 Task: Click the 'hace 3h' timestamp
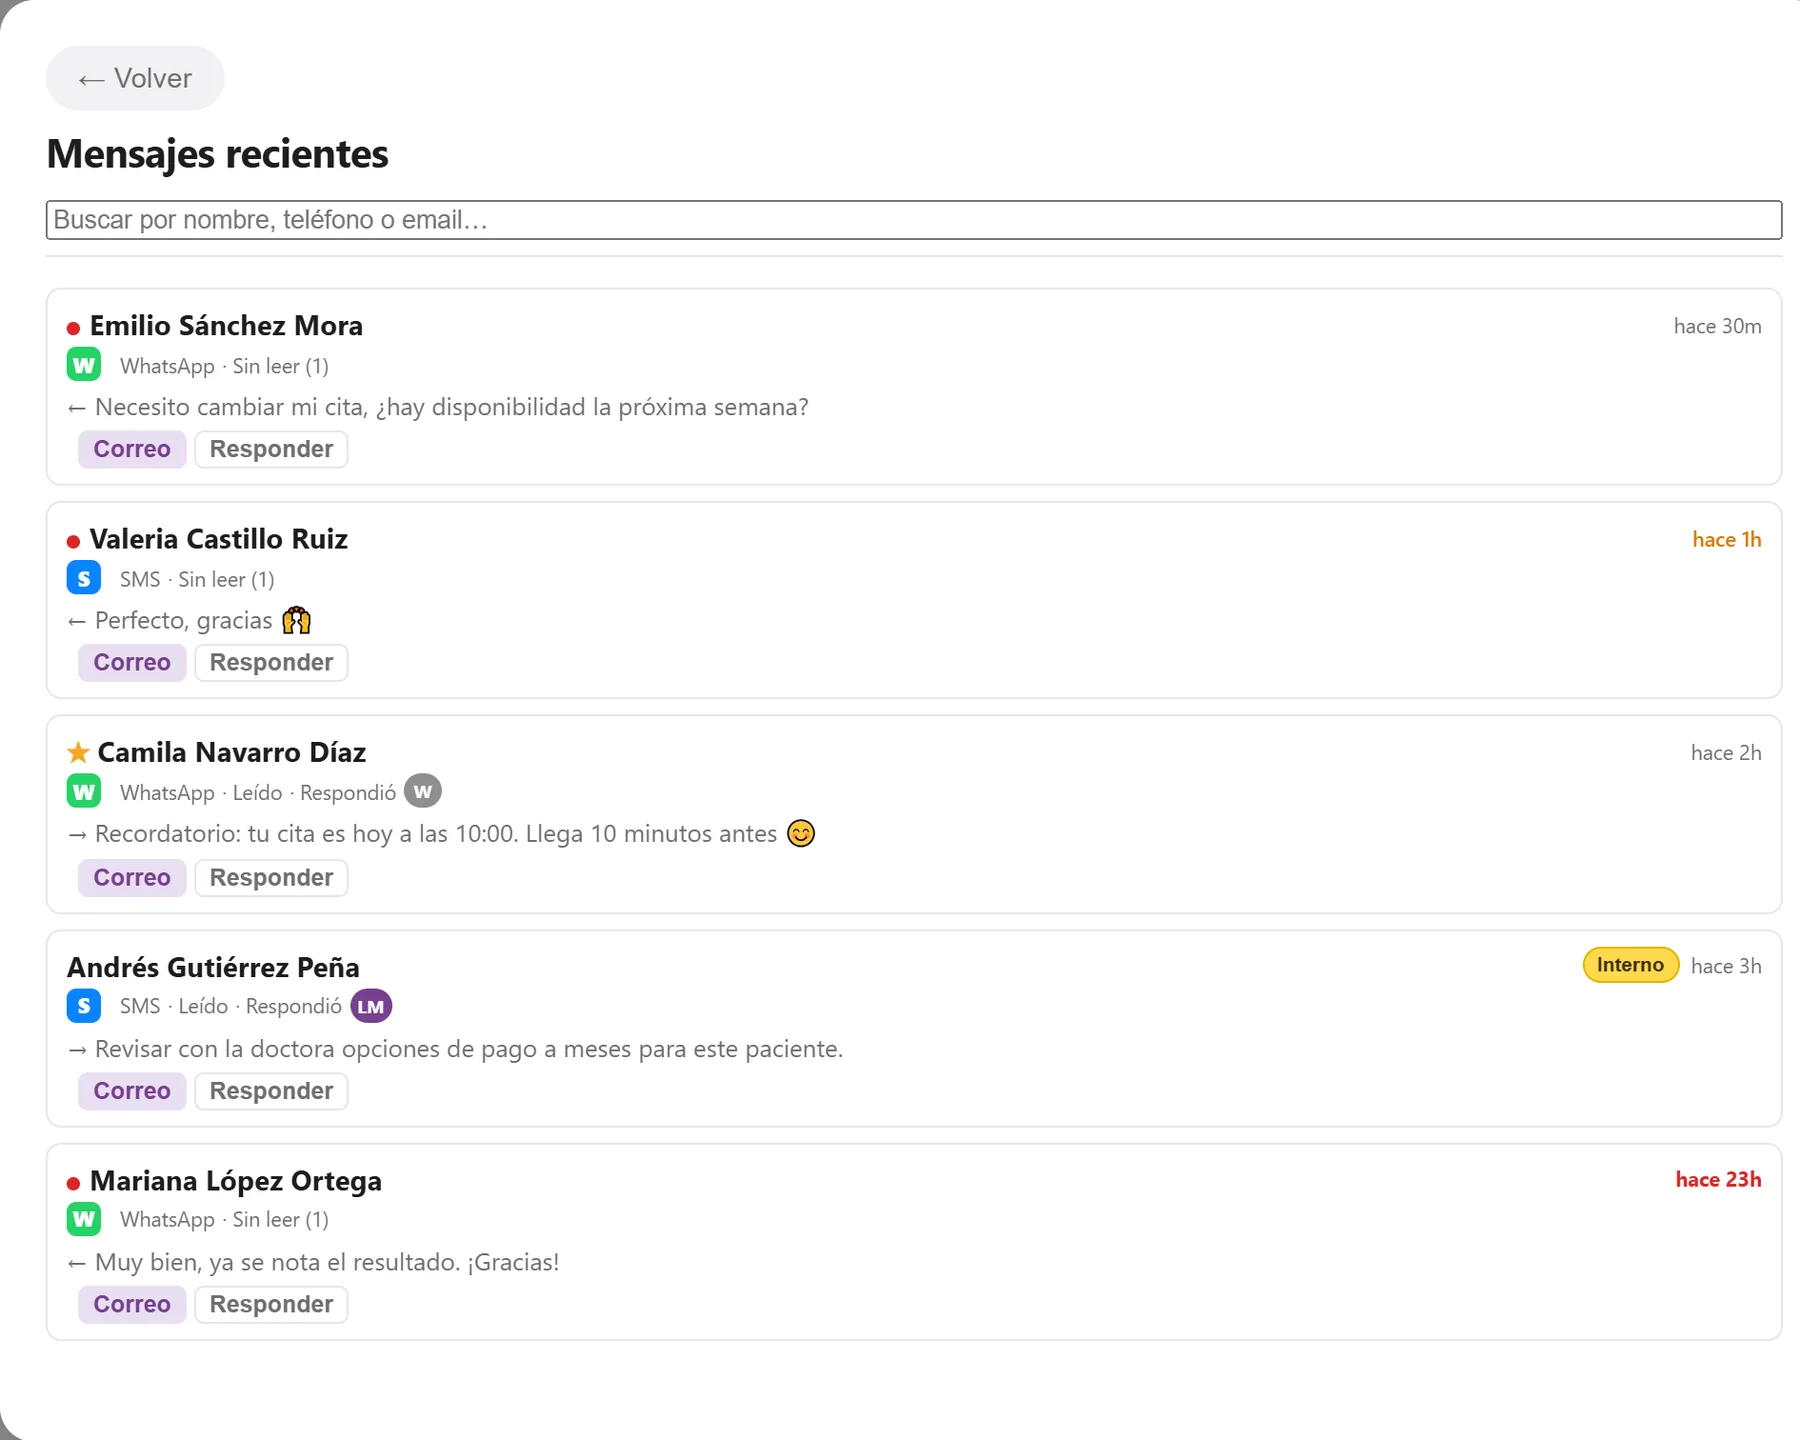(1726, 965)
